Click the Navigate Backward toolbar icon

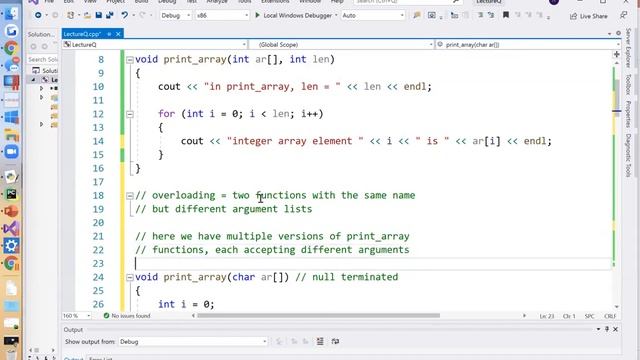38,16
